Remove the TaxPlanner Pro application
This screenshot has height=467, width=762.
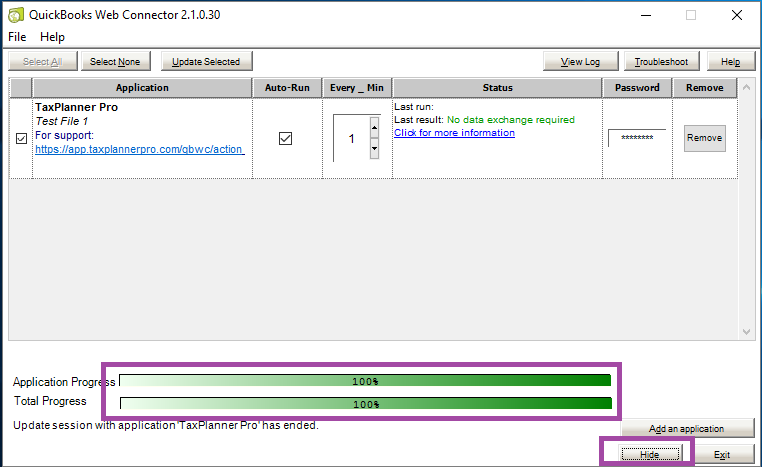705,138
